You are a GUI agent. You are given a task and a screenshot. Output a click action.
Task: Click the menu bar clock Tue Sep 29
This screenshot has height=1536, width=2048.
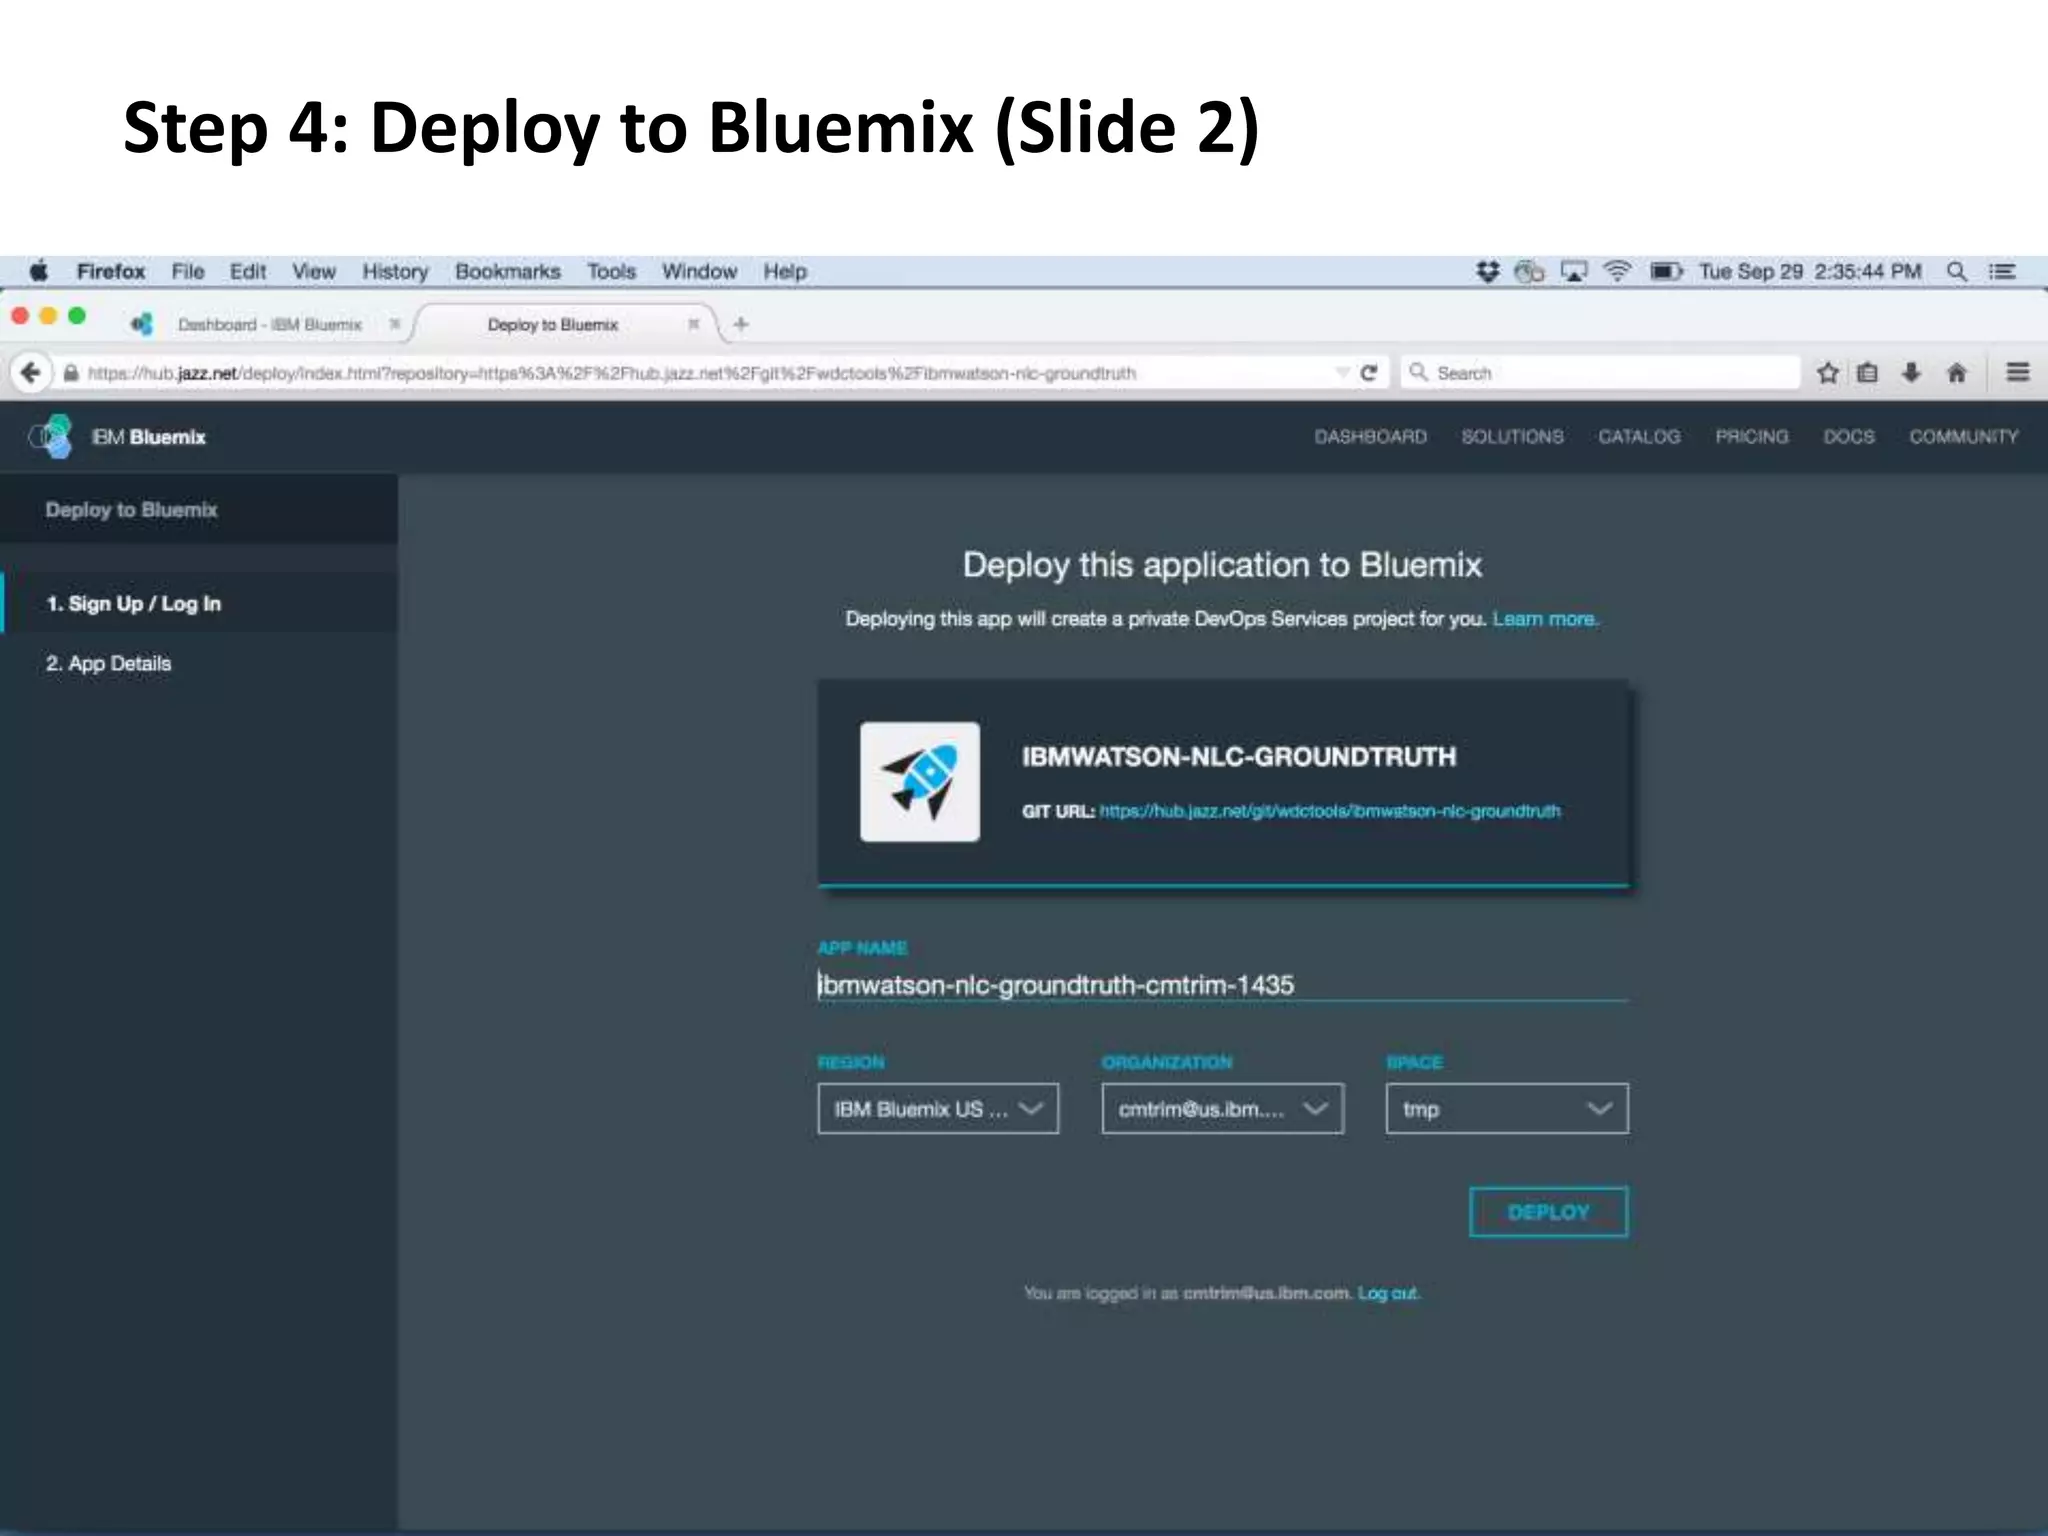[x=1810, y=271]
